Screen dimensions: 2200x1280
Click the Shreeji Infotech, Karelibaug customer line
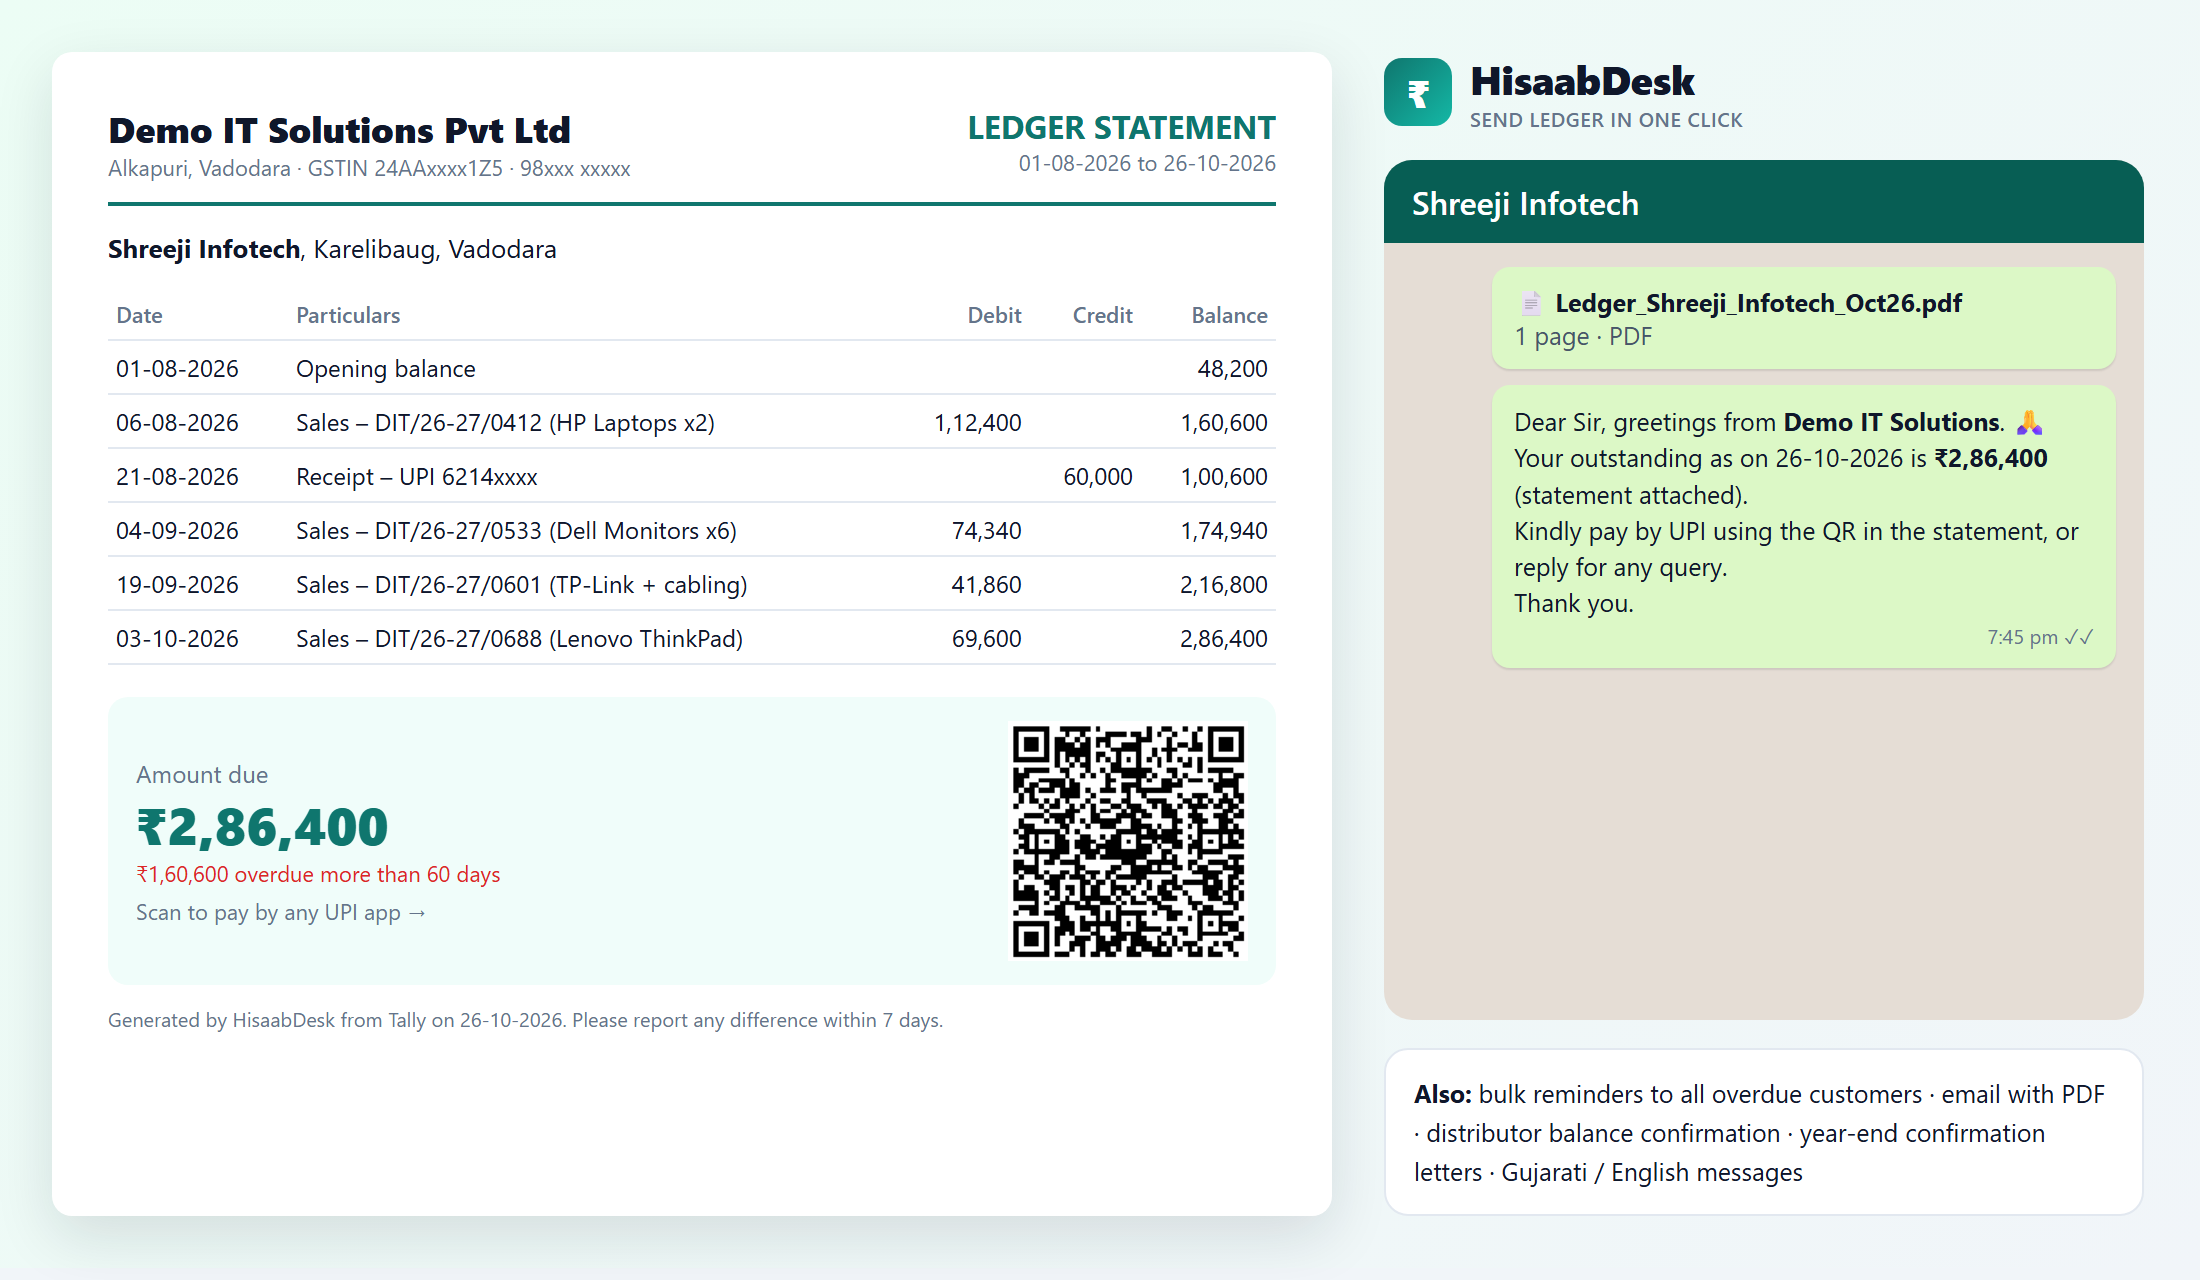pos(332,249)
